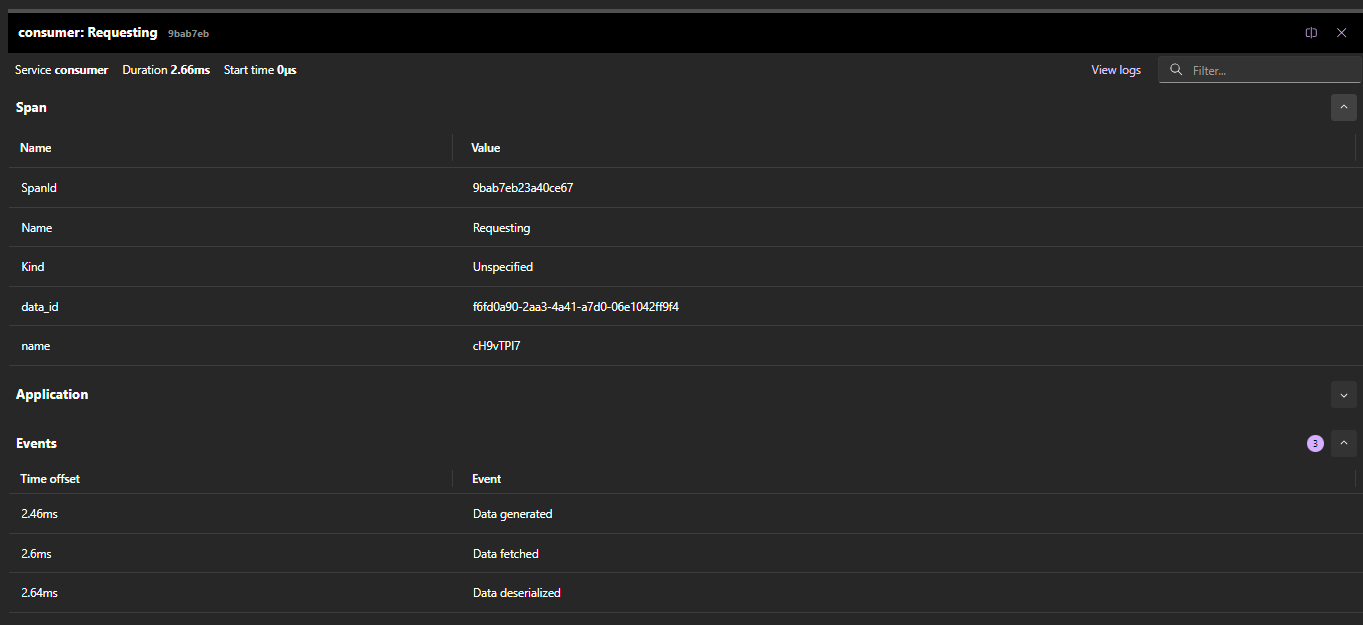The image size is (1363, 625).
Task: Click the short span id 9bab7eb in title
Action: (188, 34)
